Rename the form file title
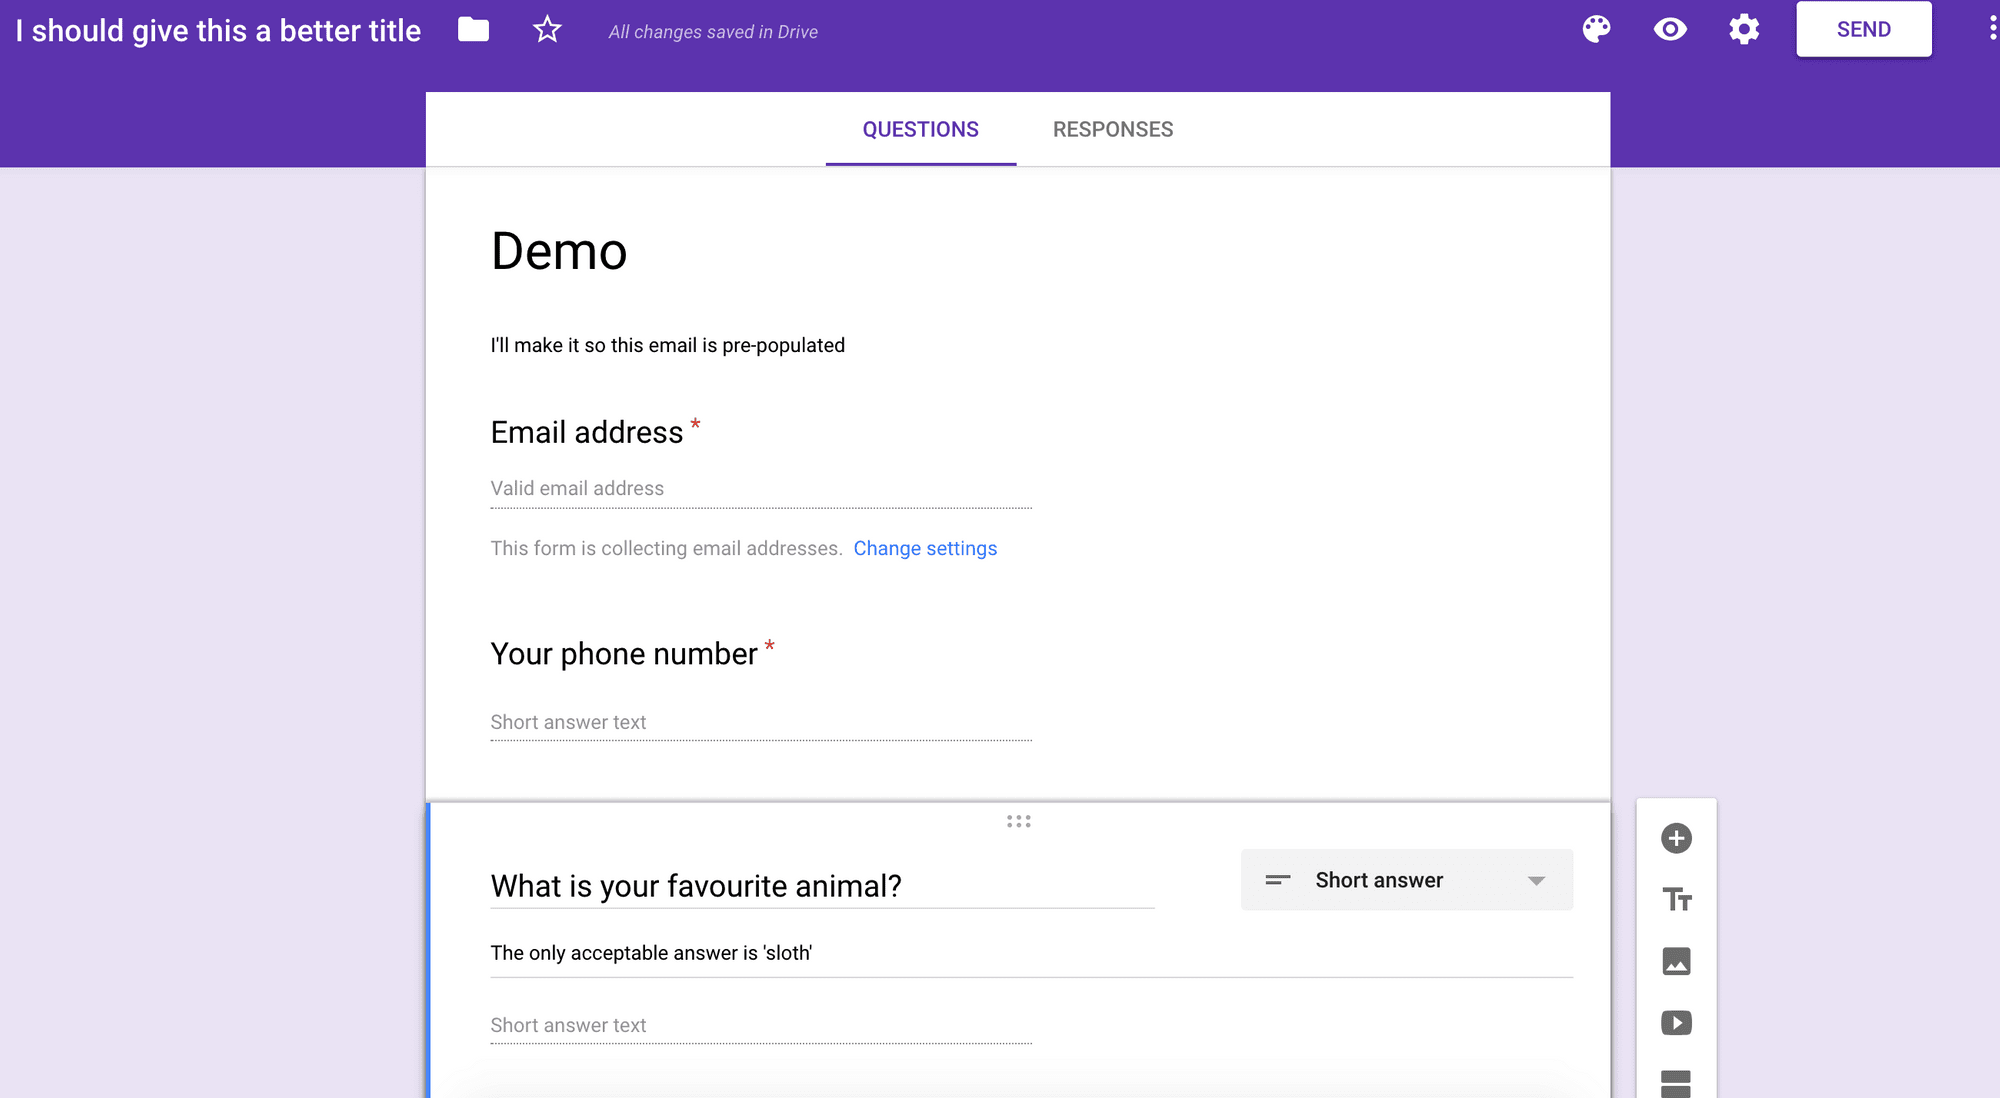 click(218, 30)
